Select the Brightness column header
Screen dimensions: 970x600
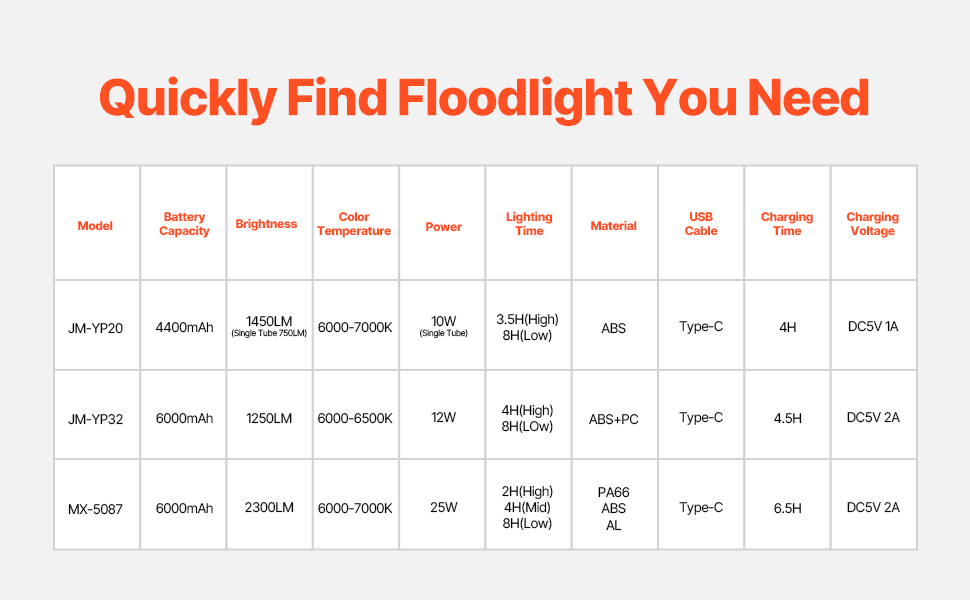[266, 224]
